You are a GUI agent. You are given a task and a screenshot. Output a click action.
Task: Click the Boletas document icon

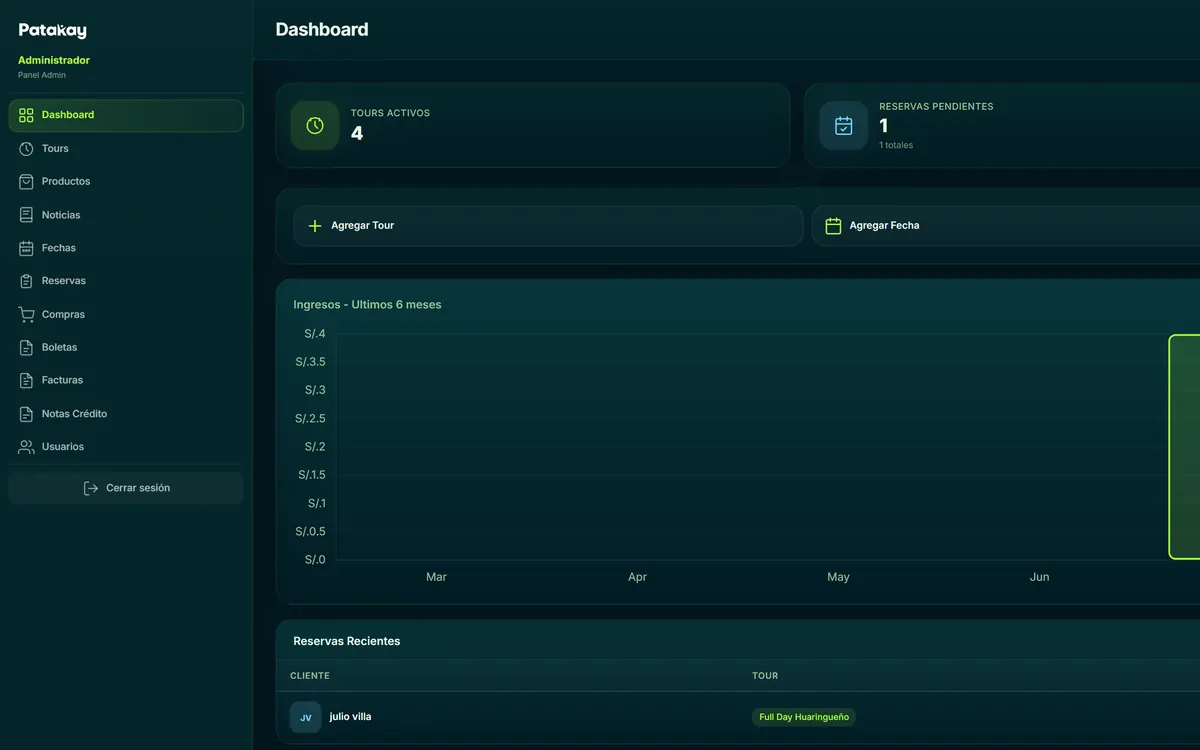coord(26,347)
